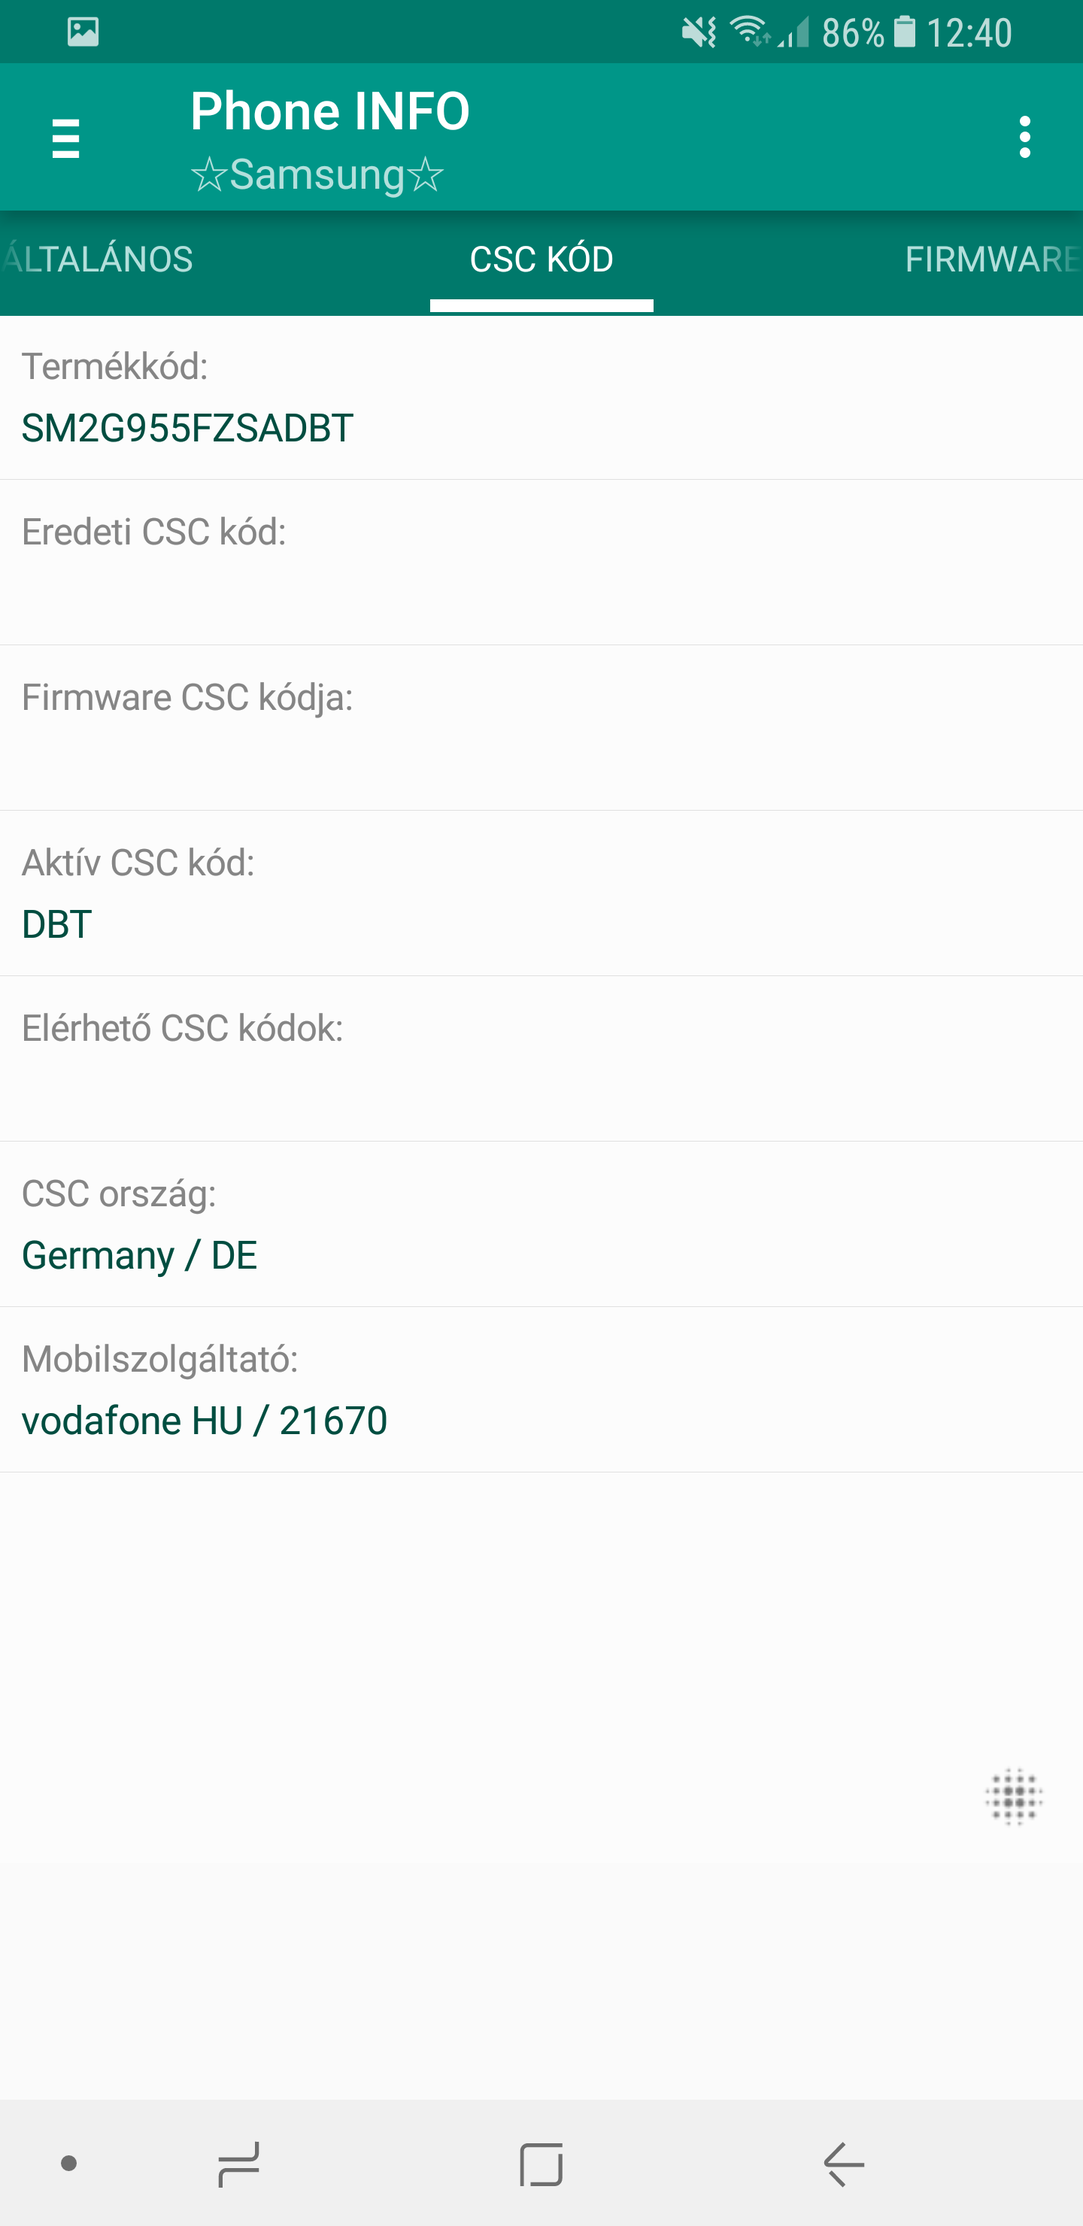Switch to the ÁLTALÁNOS tab

tap(97, 259)
